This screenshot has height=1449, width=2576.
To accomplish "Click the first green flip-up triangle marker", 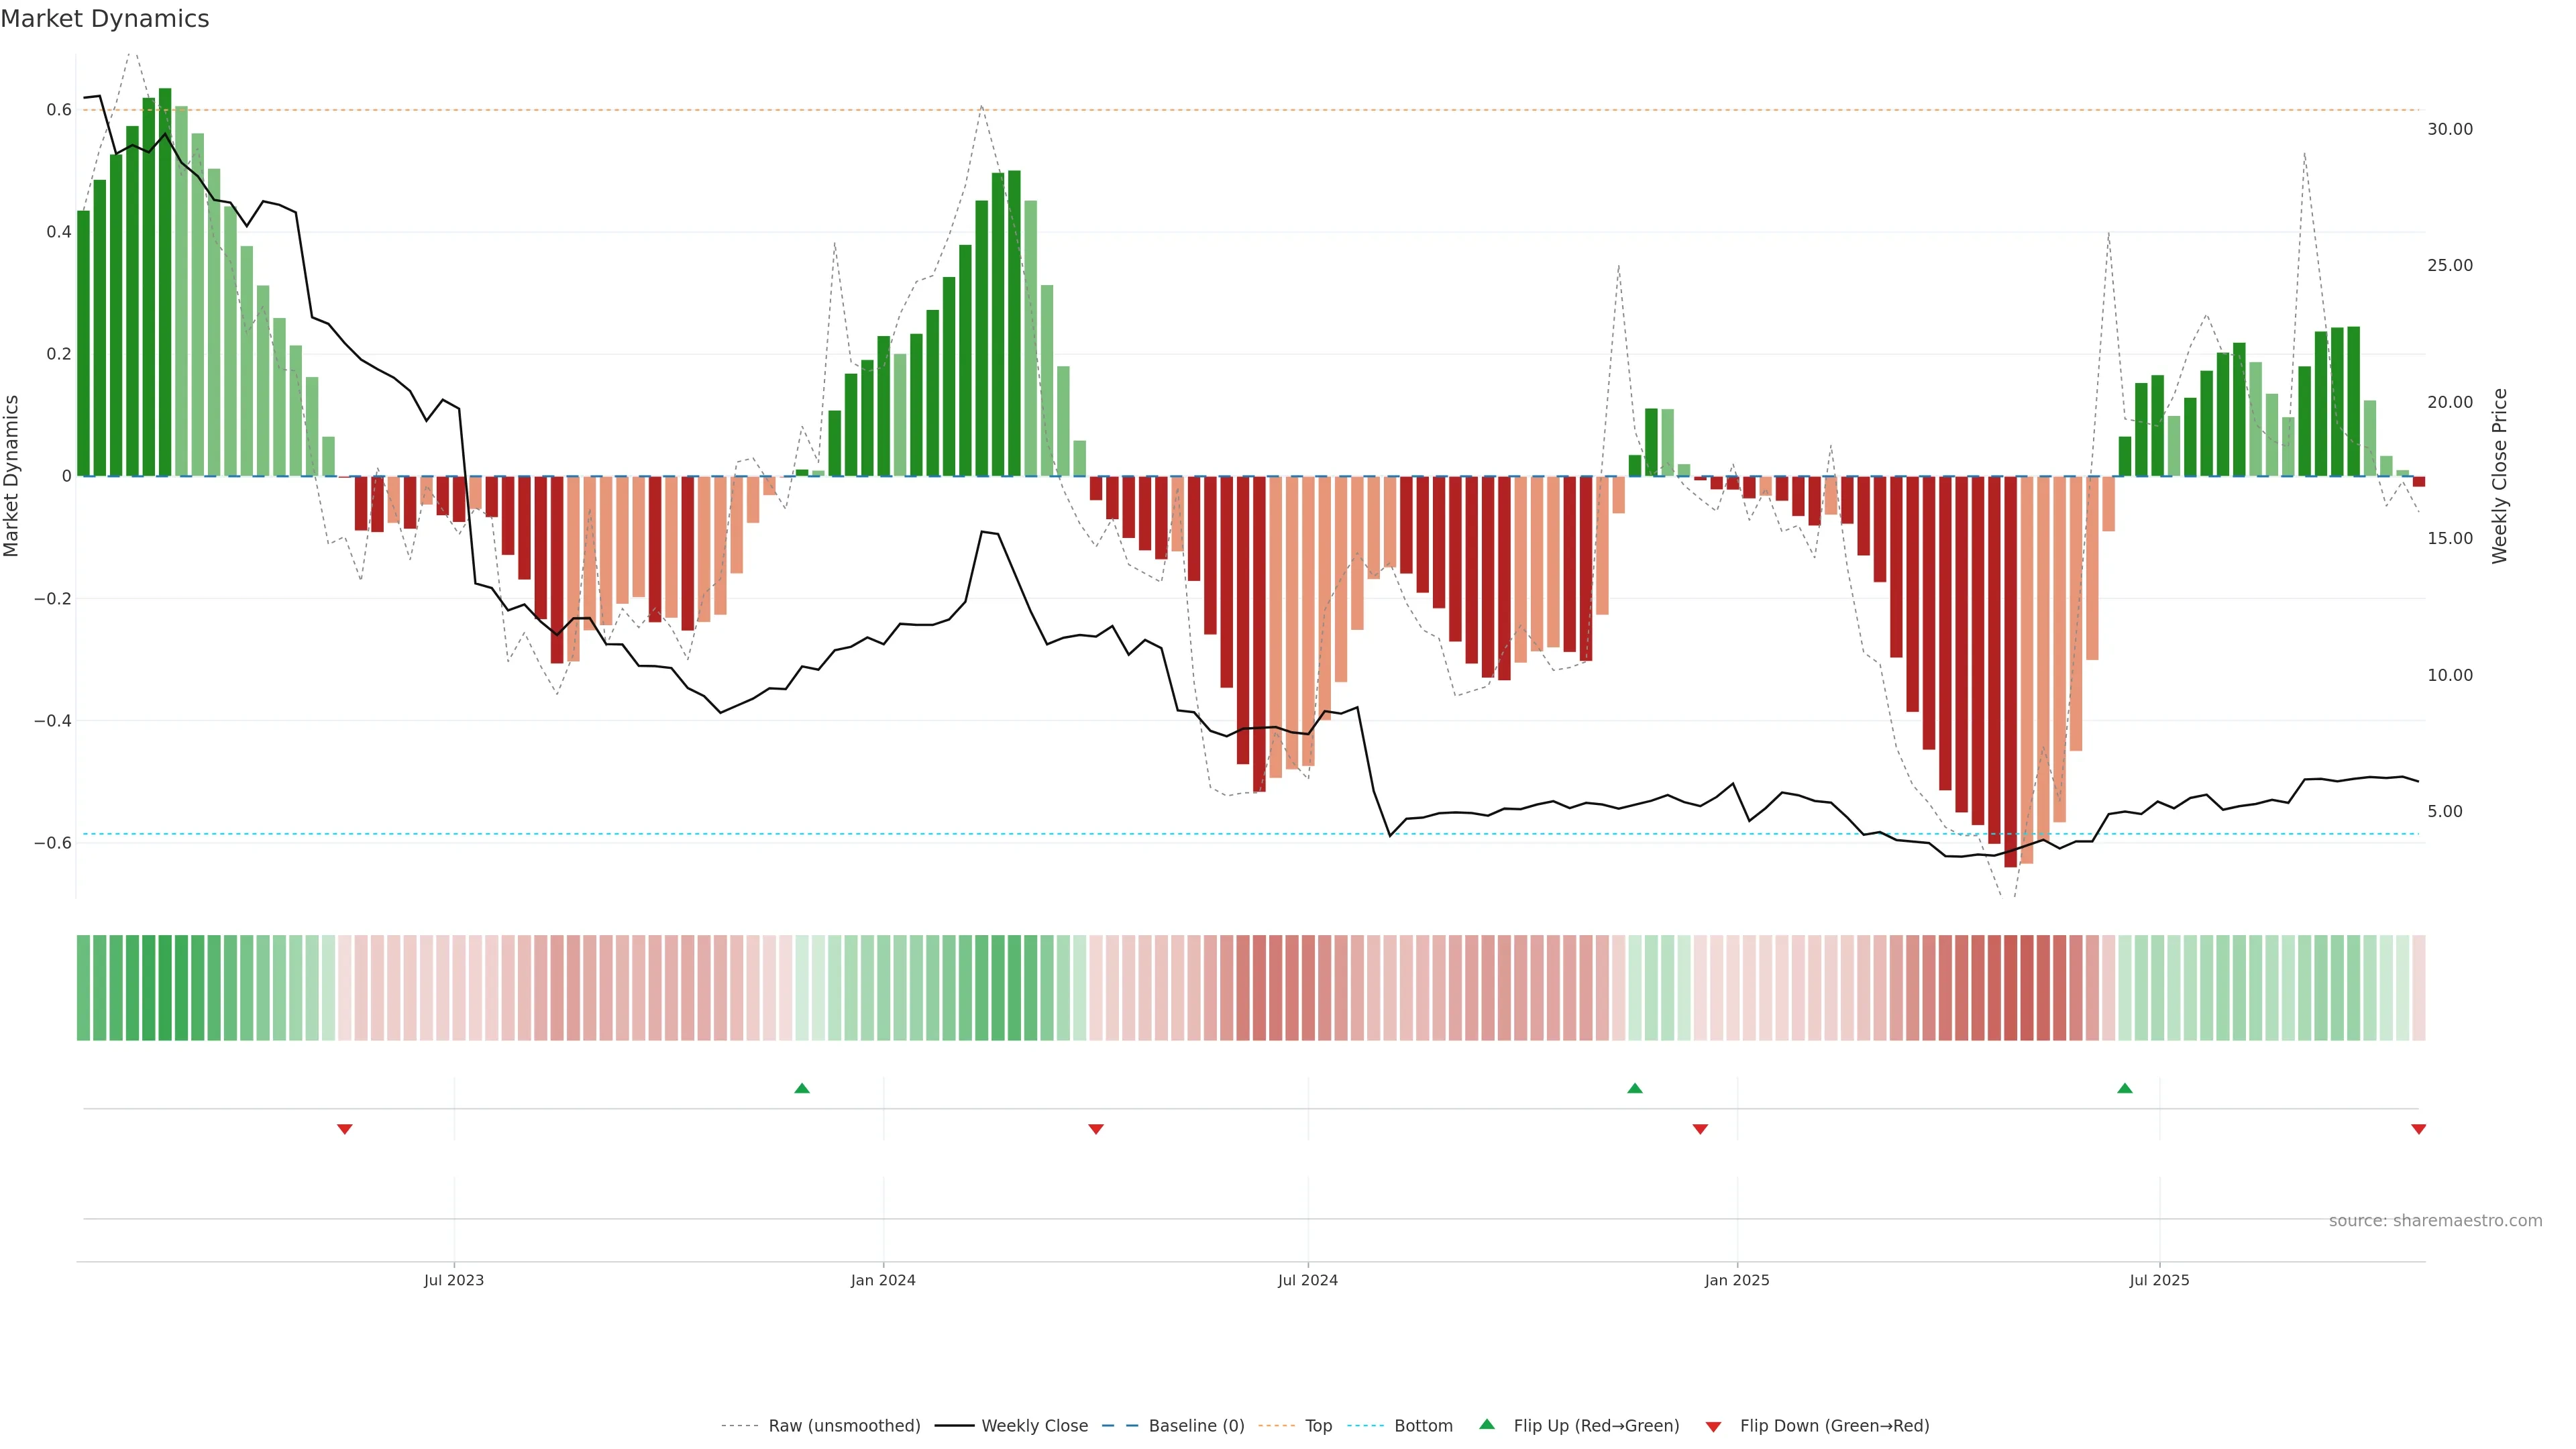I will [x=802, y=1088].
